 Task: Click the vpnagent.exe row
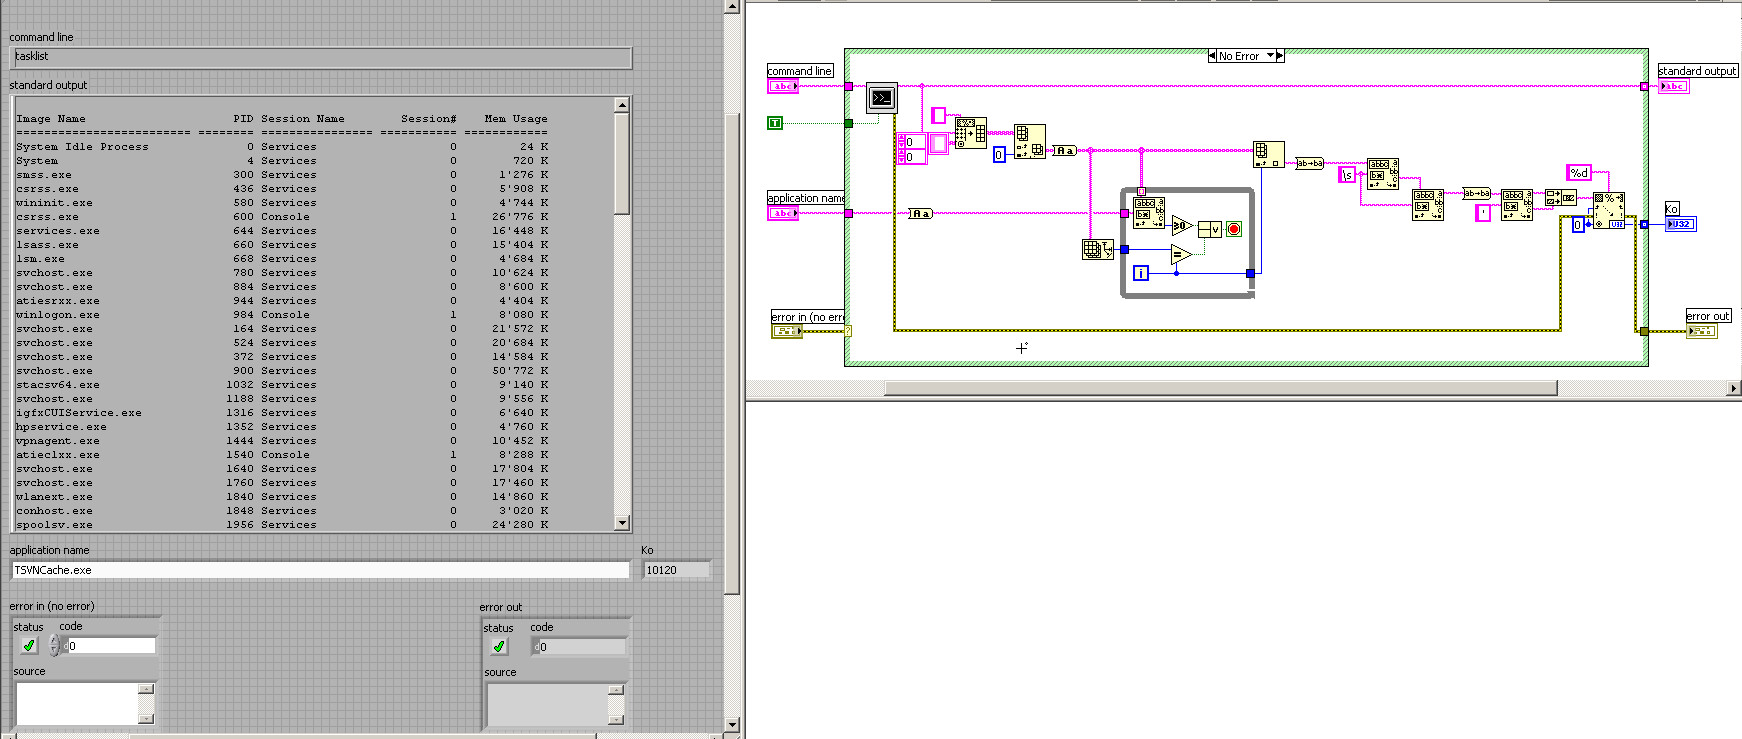[x=282, y=441]
